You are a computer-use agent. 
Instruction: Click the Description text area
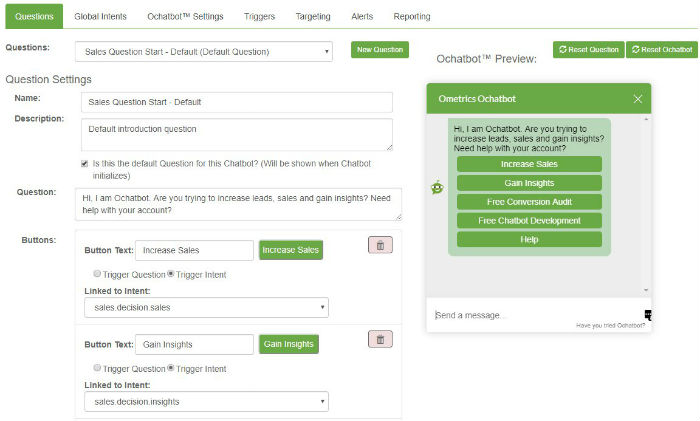(x=237, y=134)
